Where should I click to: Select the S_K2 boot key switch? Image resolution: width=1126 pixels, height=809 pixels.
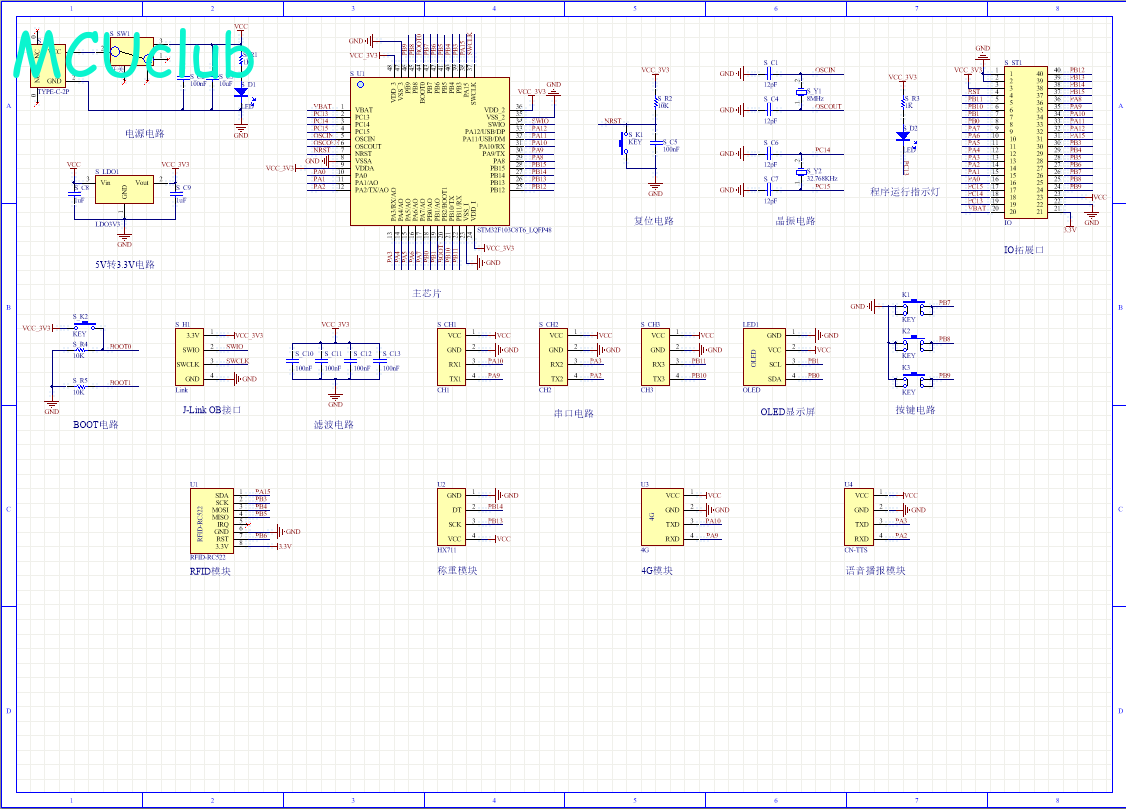pos(85,325)
